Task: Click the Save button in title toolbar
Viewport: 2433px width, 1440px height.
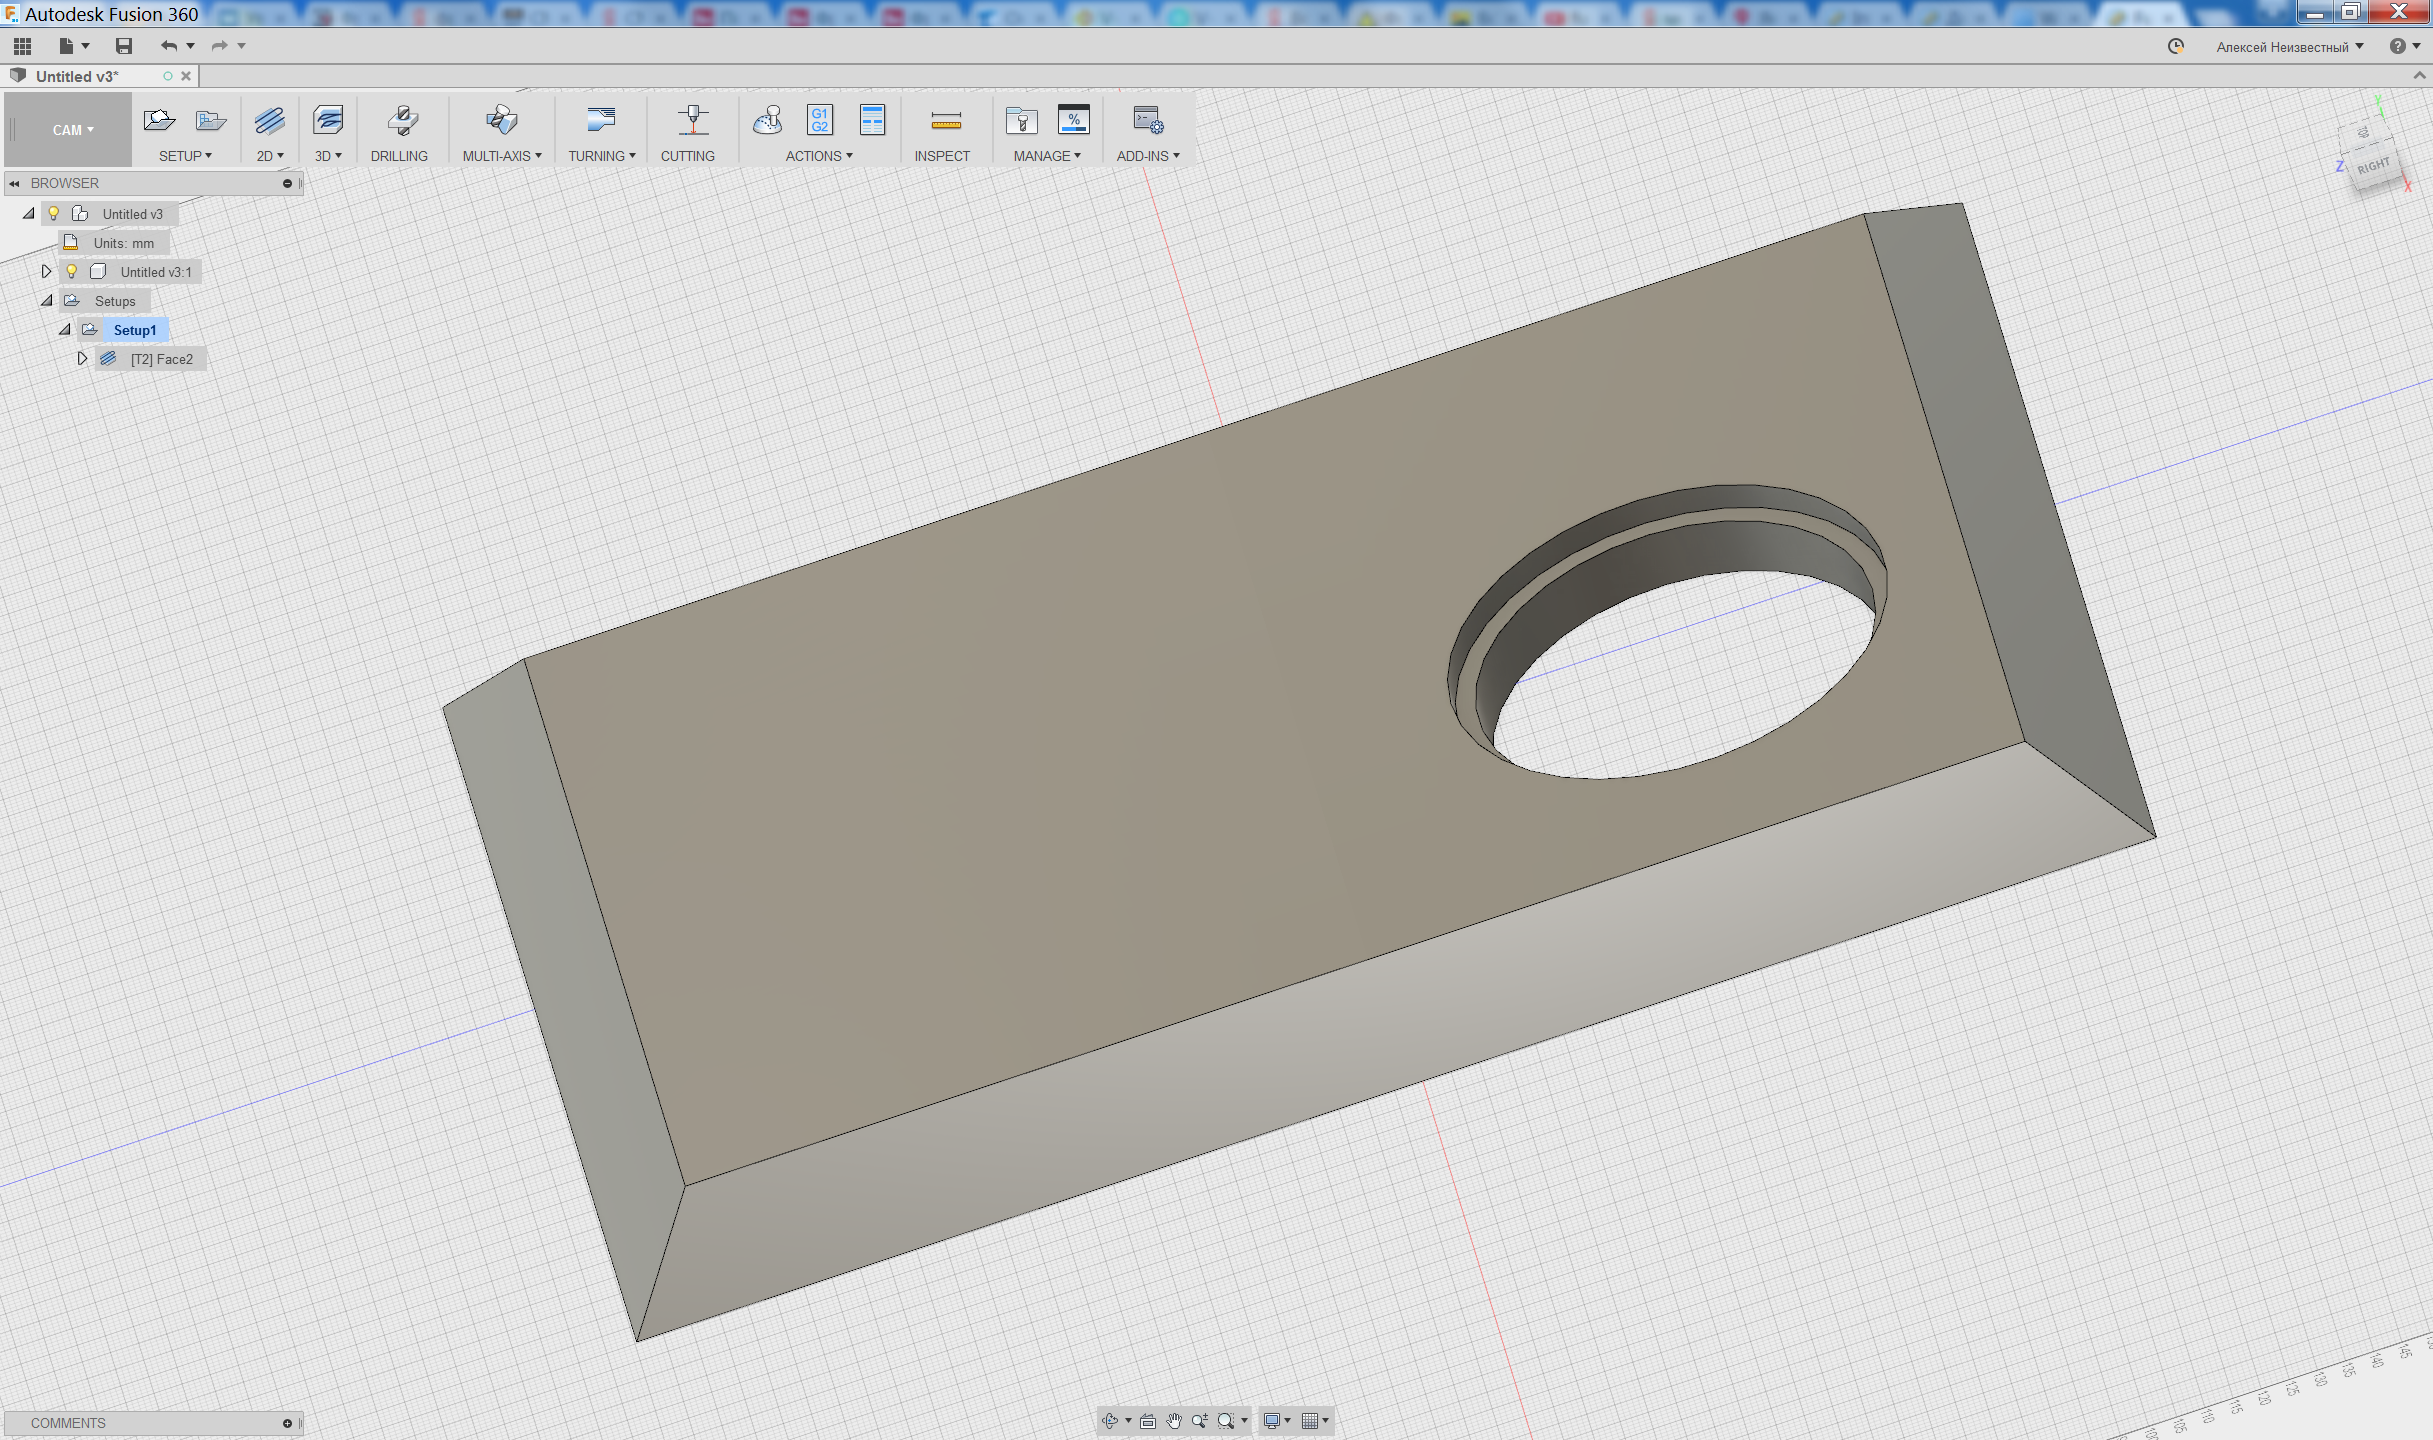Action: click(124, 46)
